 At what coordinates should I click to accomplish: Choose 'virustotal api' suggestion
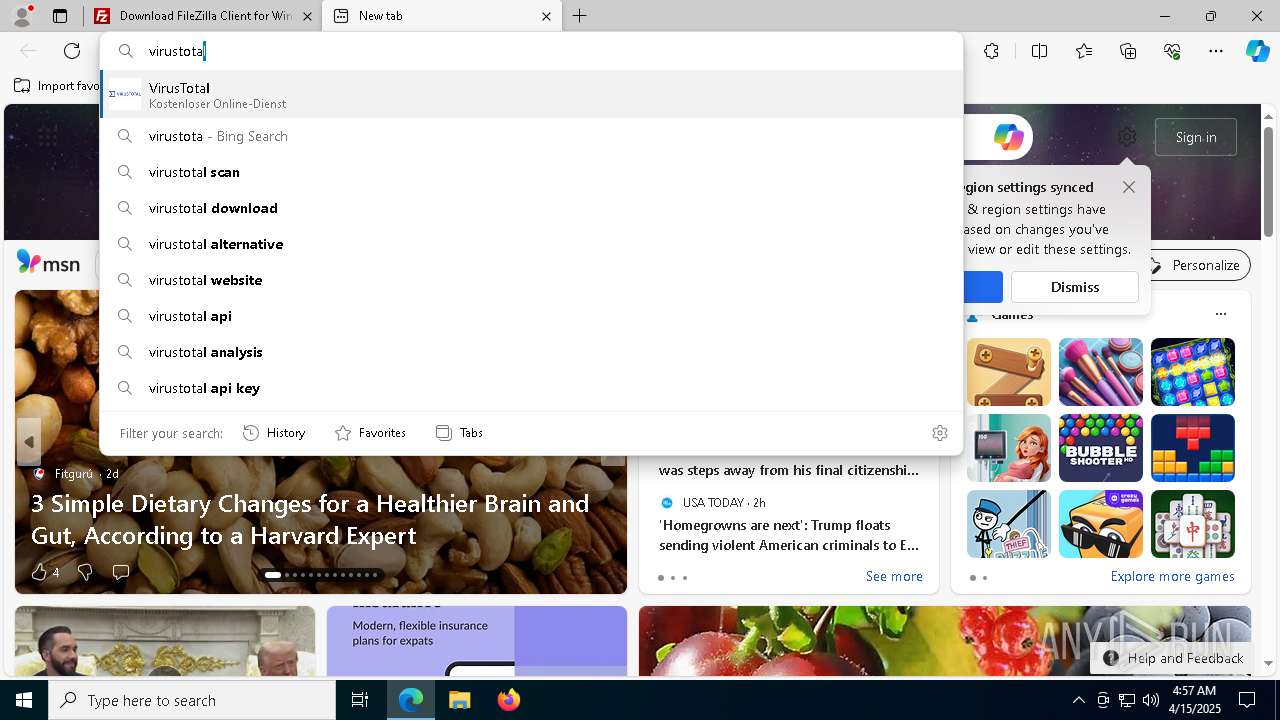[531, 316]
